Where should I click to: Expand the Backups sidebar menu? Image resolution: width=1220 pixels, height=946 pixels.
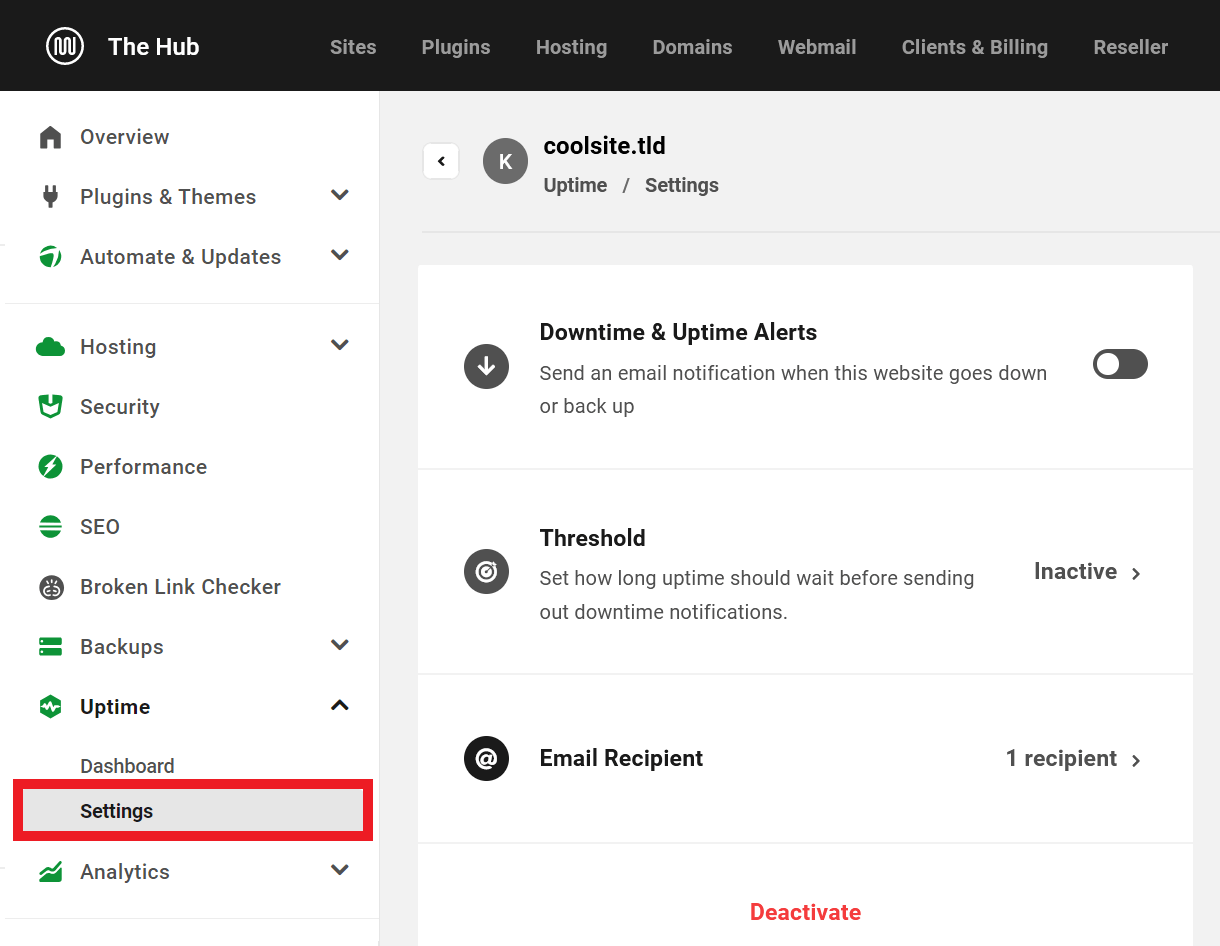pos(339,645)
